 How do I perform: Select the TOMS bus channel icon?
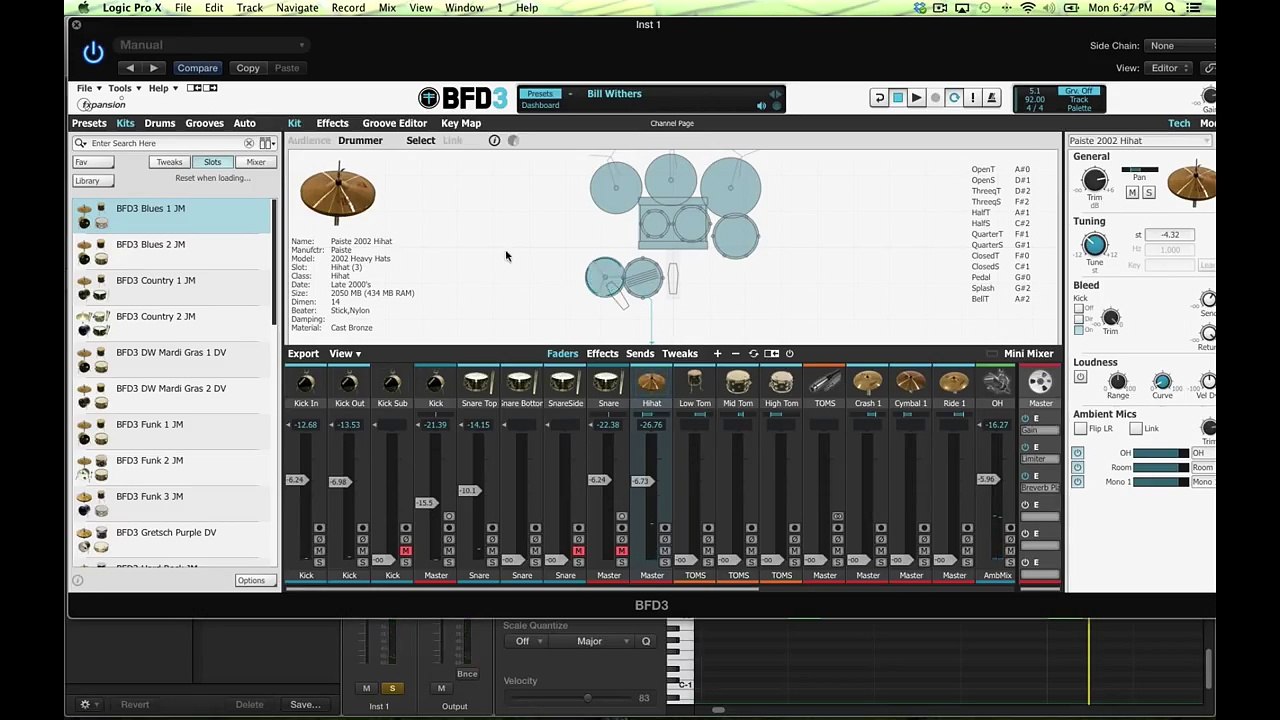click(825, 383)
